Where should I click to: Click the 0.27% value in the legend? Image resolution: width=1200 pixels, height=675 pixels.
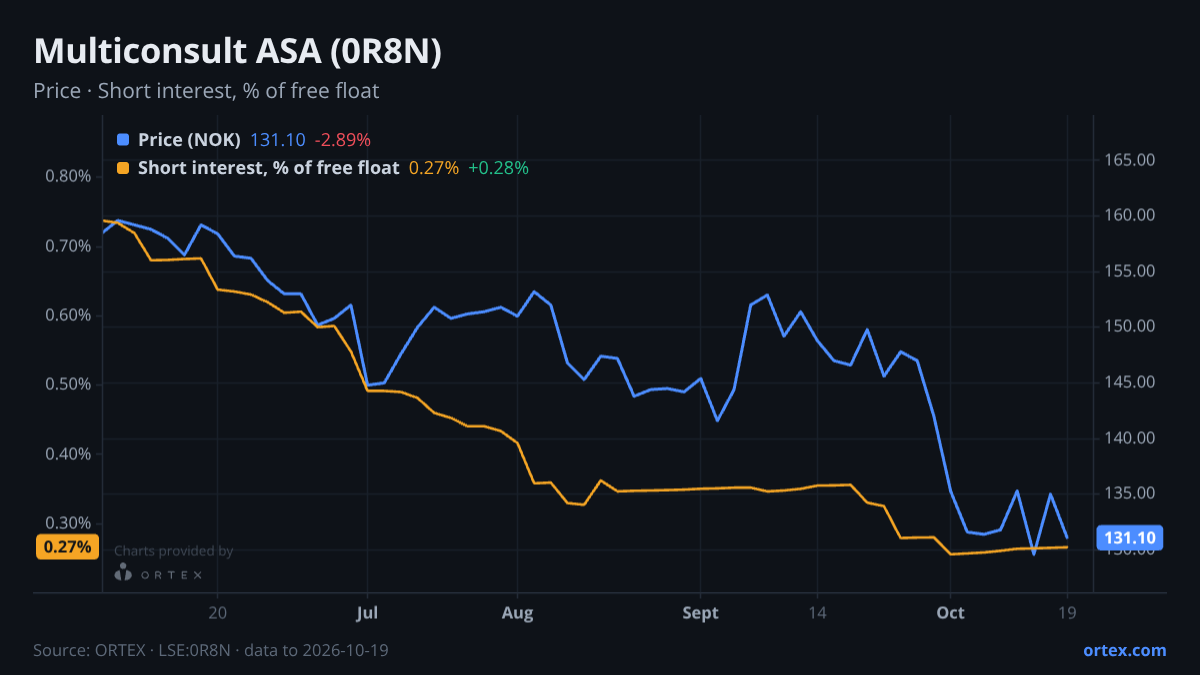434,168
